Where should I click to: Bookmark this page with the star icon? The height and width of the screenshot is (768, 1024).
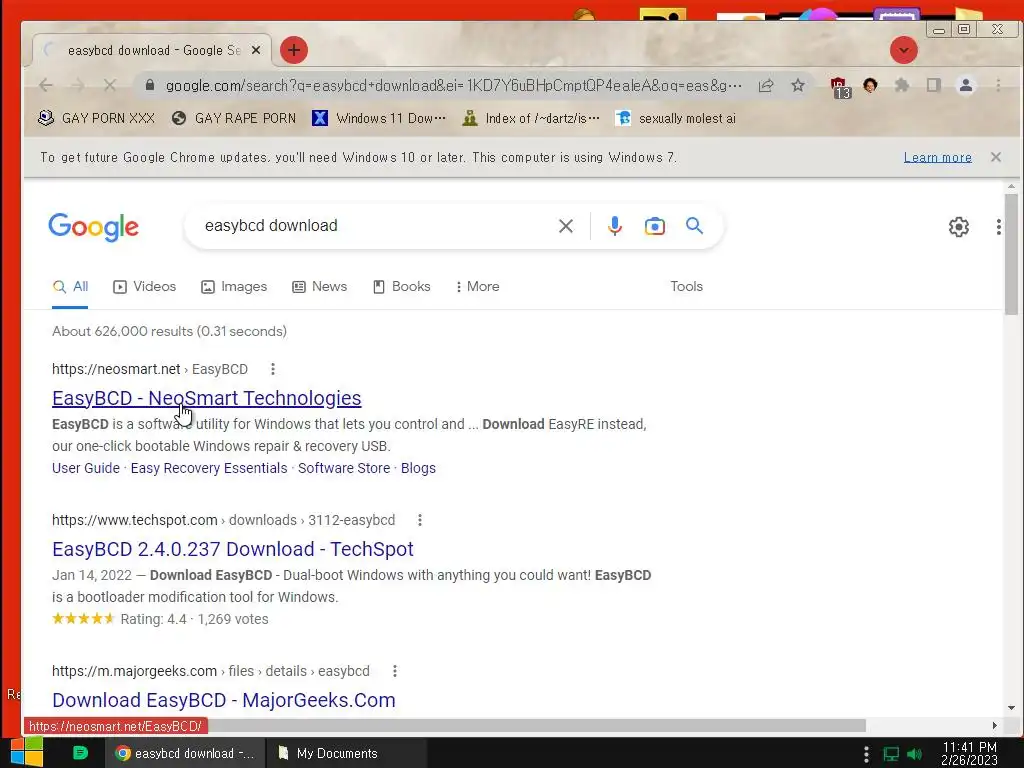tap(797, 86)
